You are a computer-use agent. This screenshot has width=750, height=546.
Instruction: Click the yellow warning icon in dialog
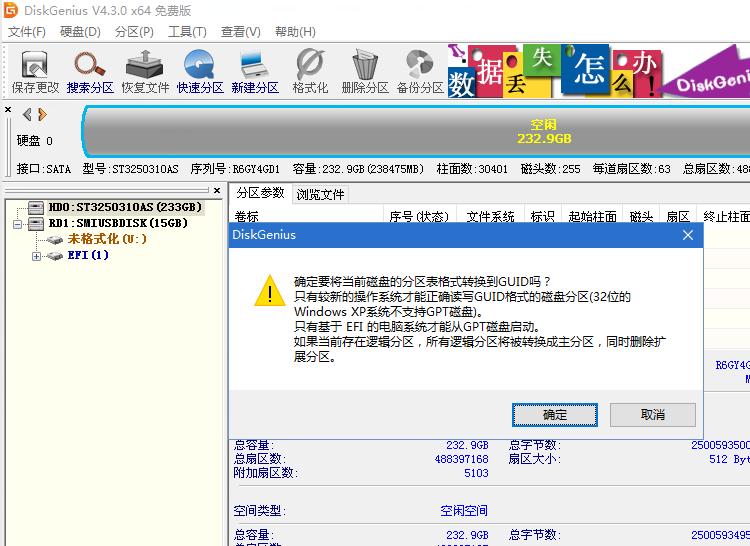point(270,291)
